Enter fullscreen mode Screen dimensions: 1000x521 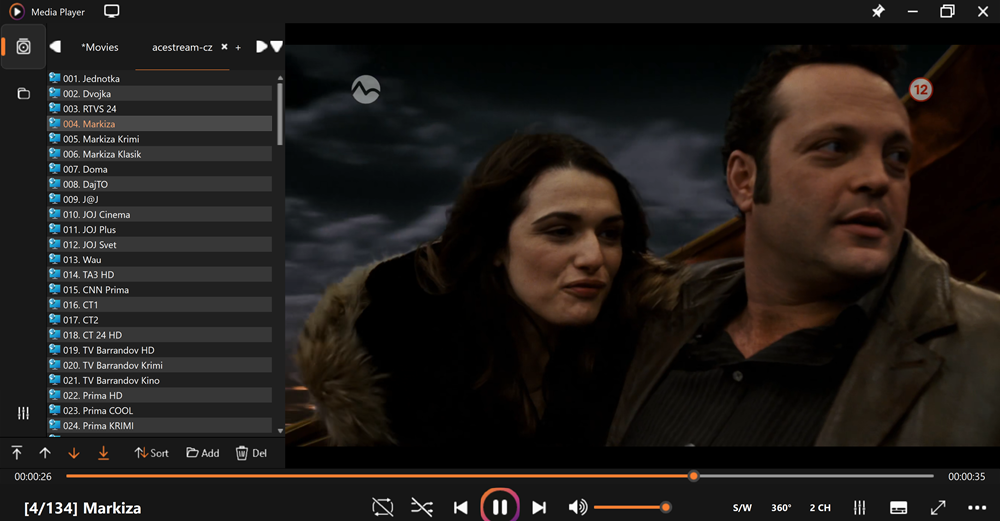[x=938, y=508]
